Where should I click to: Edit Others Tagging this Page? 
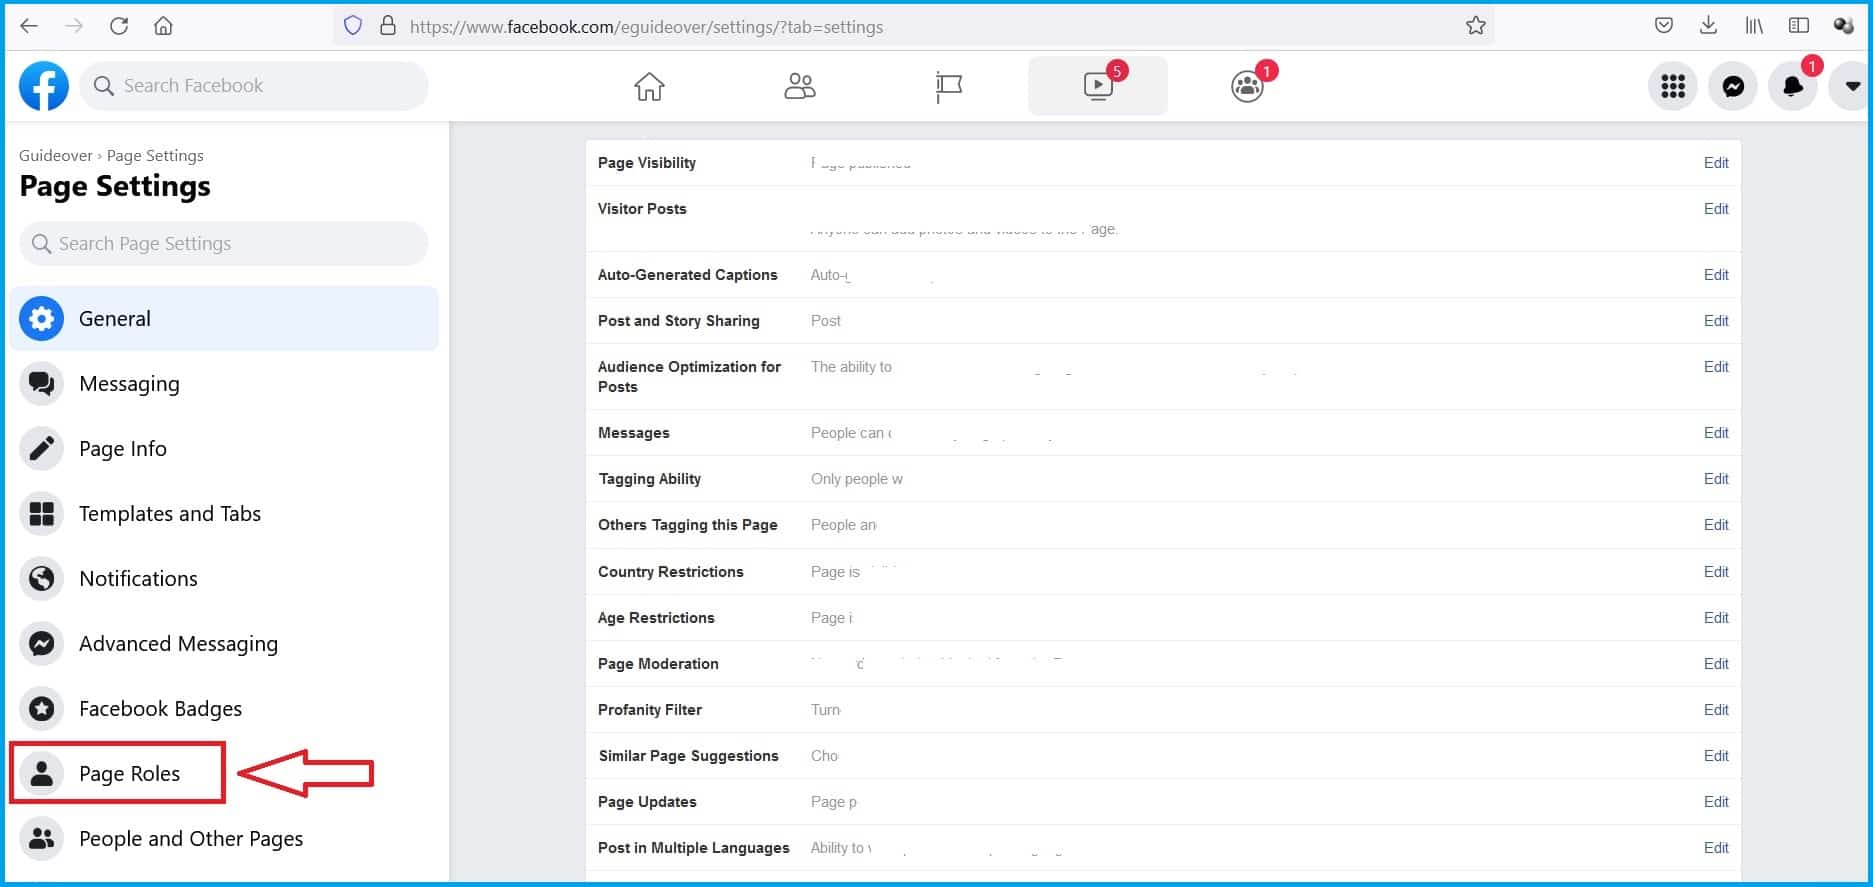pyautogui.click(x=1716, y=525)
